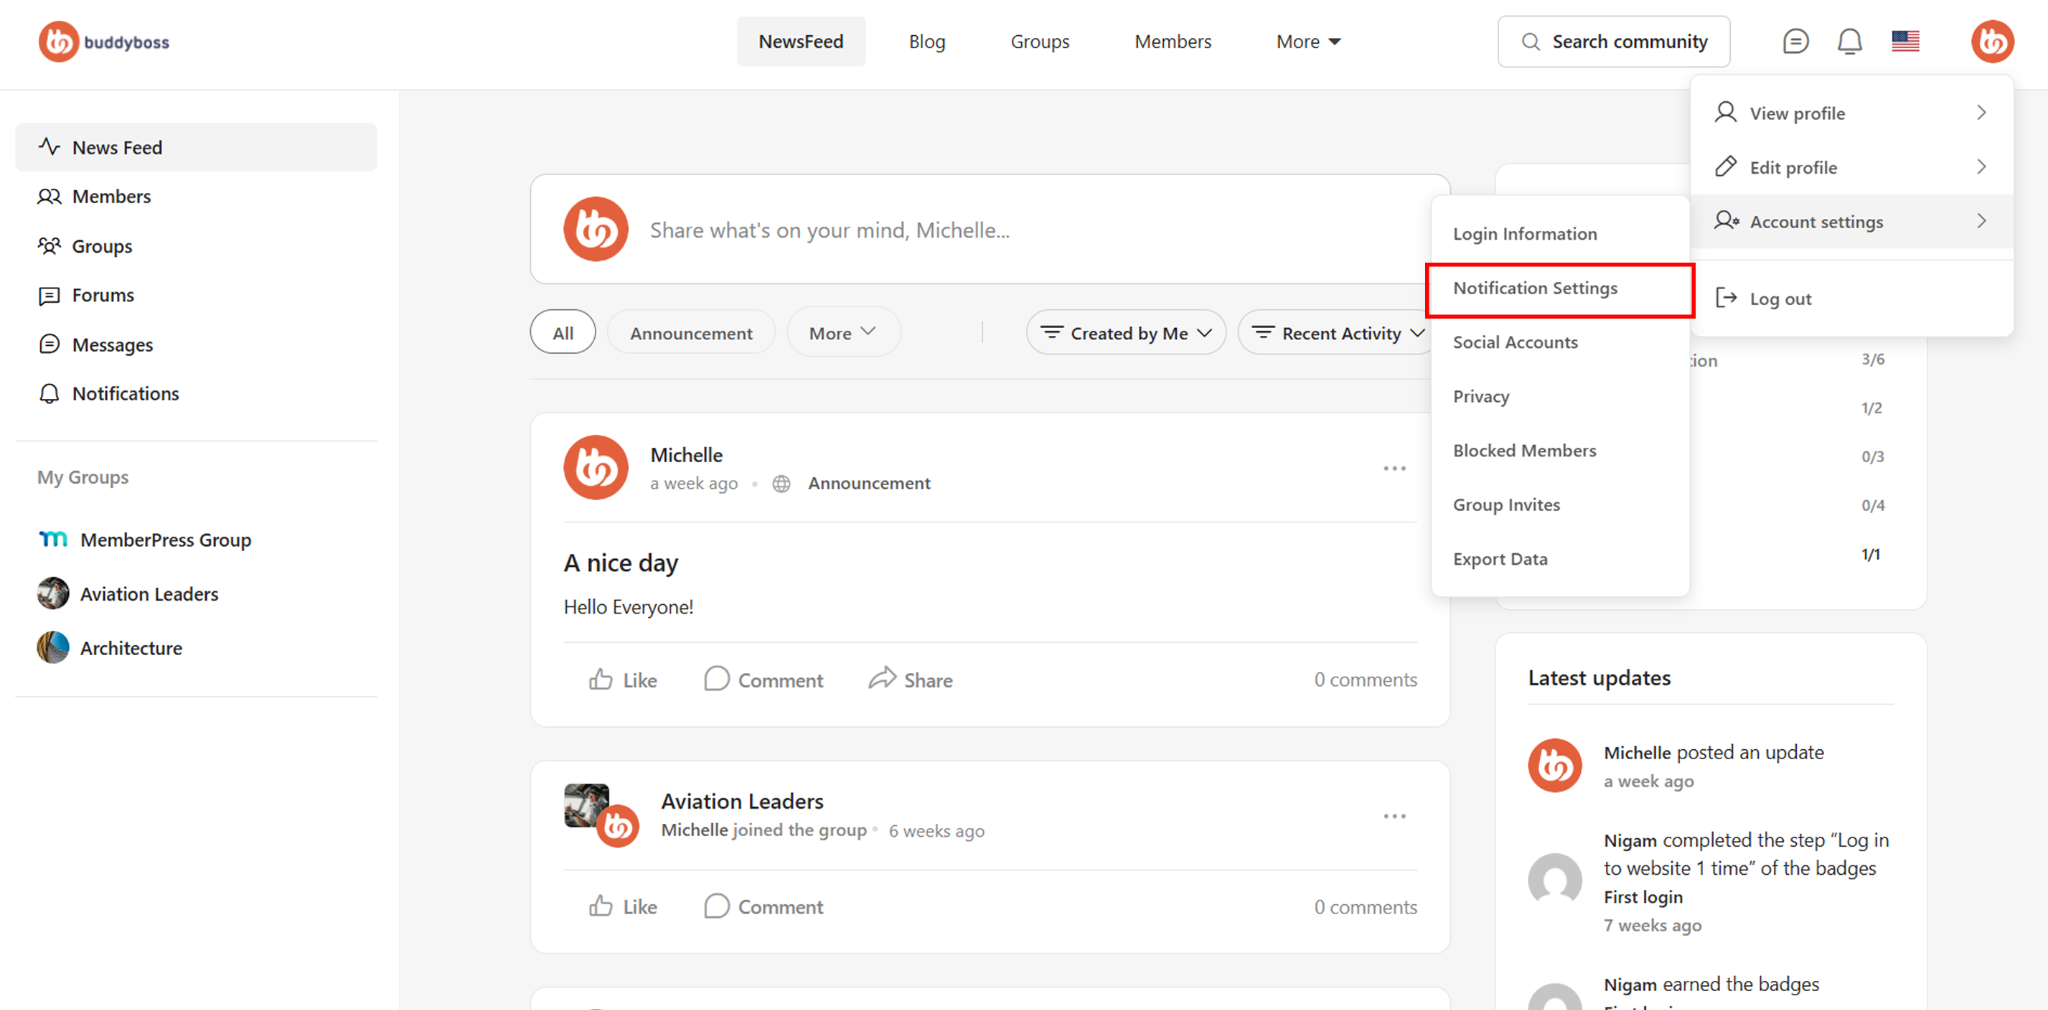This screenshot has width=2048, height=1010.
Task: Expand the View profile submenu chevron
Action: tap(1981, 112)
